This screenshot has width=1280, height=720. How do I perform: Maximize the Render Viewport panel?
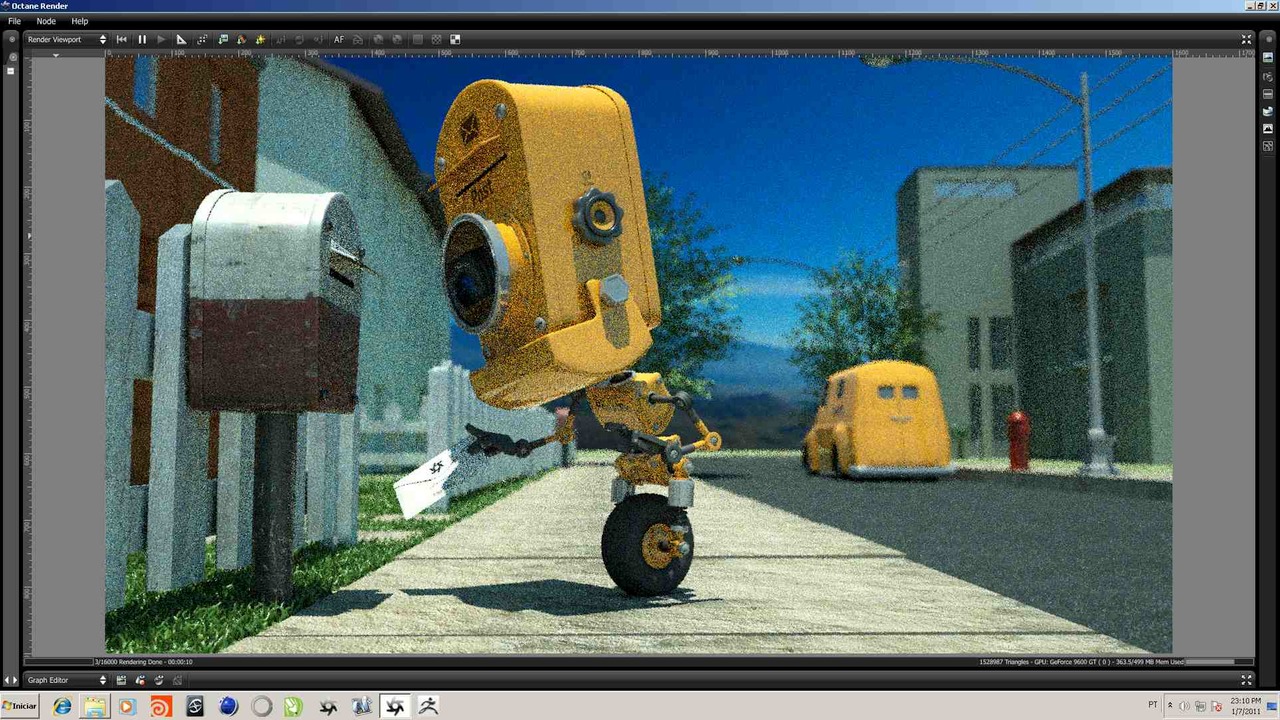1246,40
